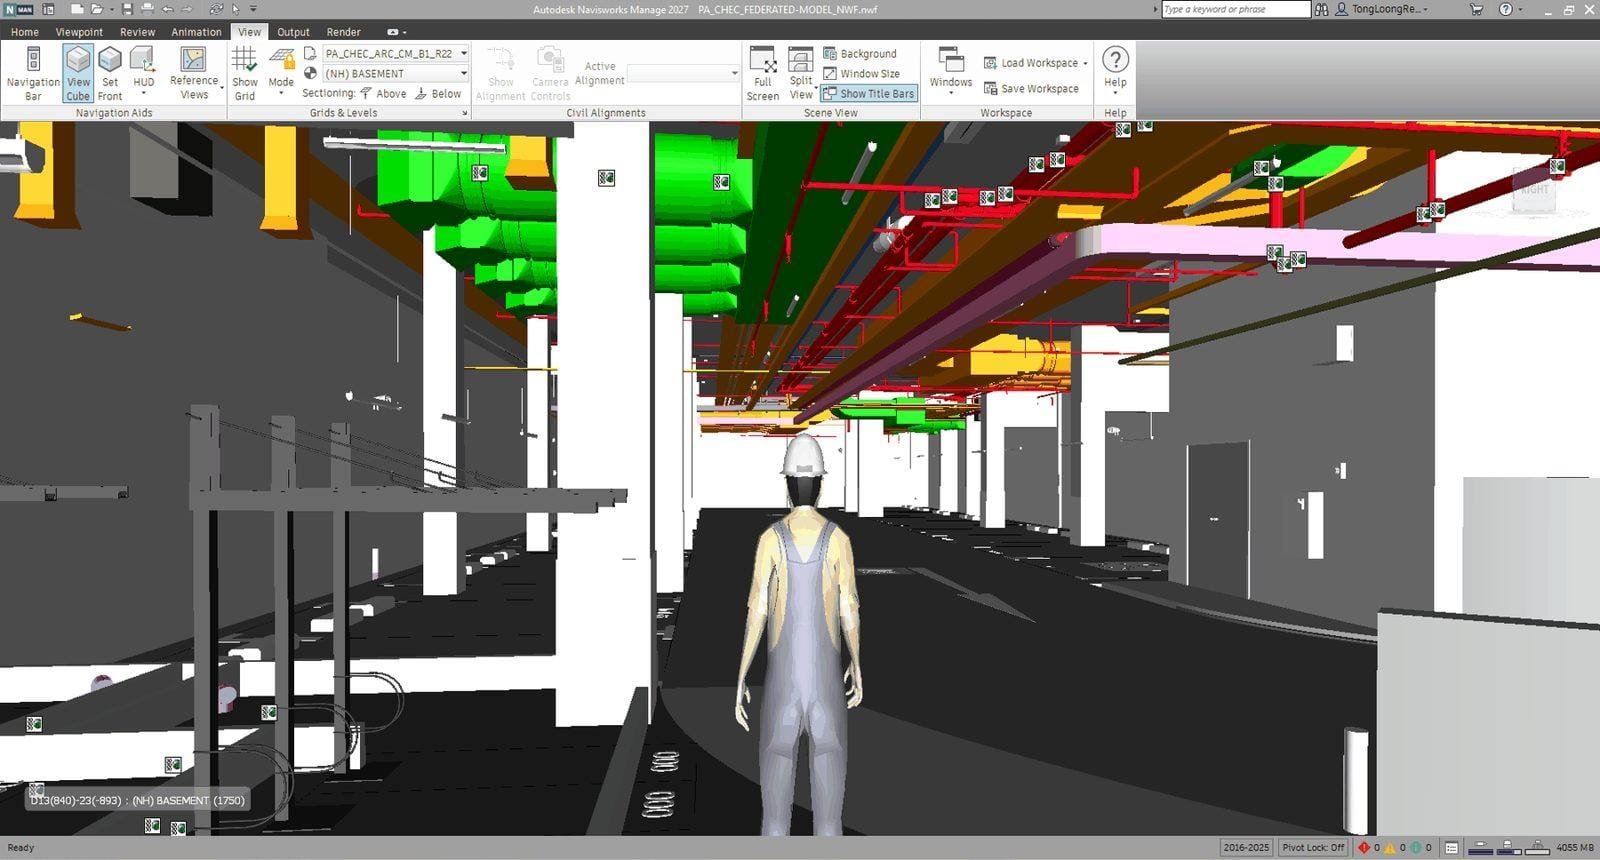Click the Window Size icon button

(861, 73)
